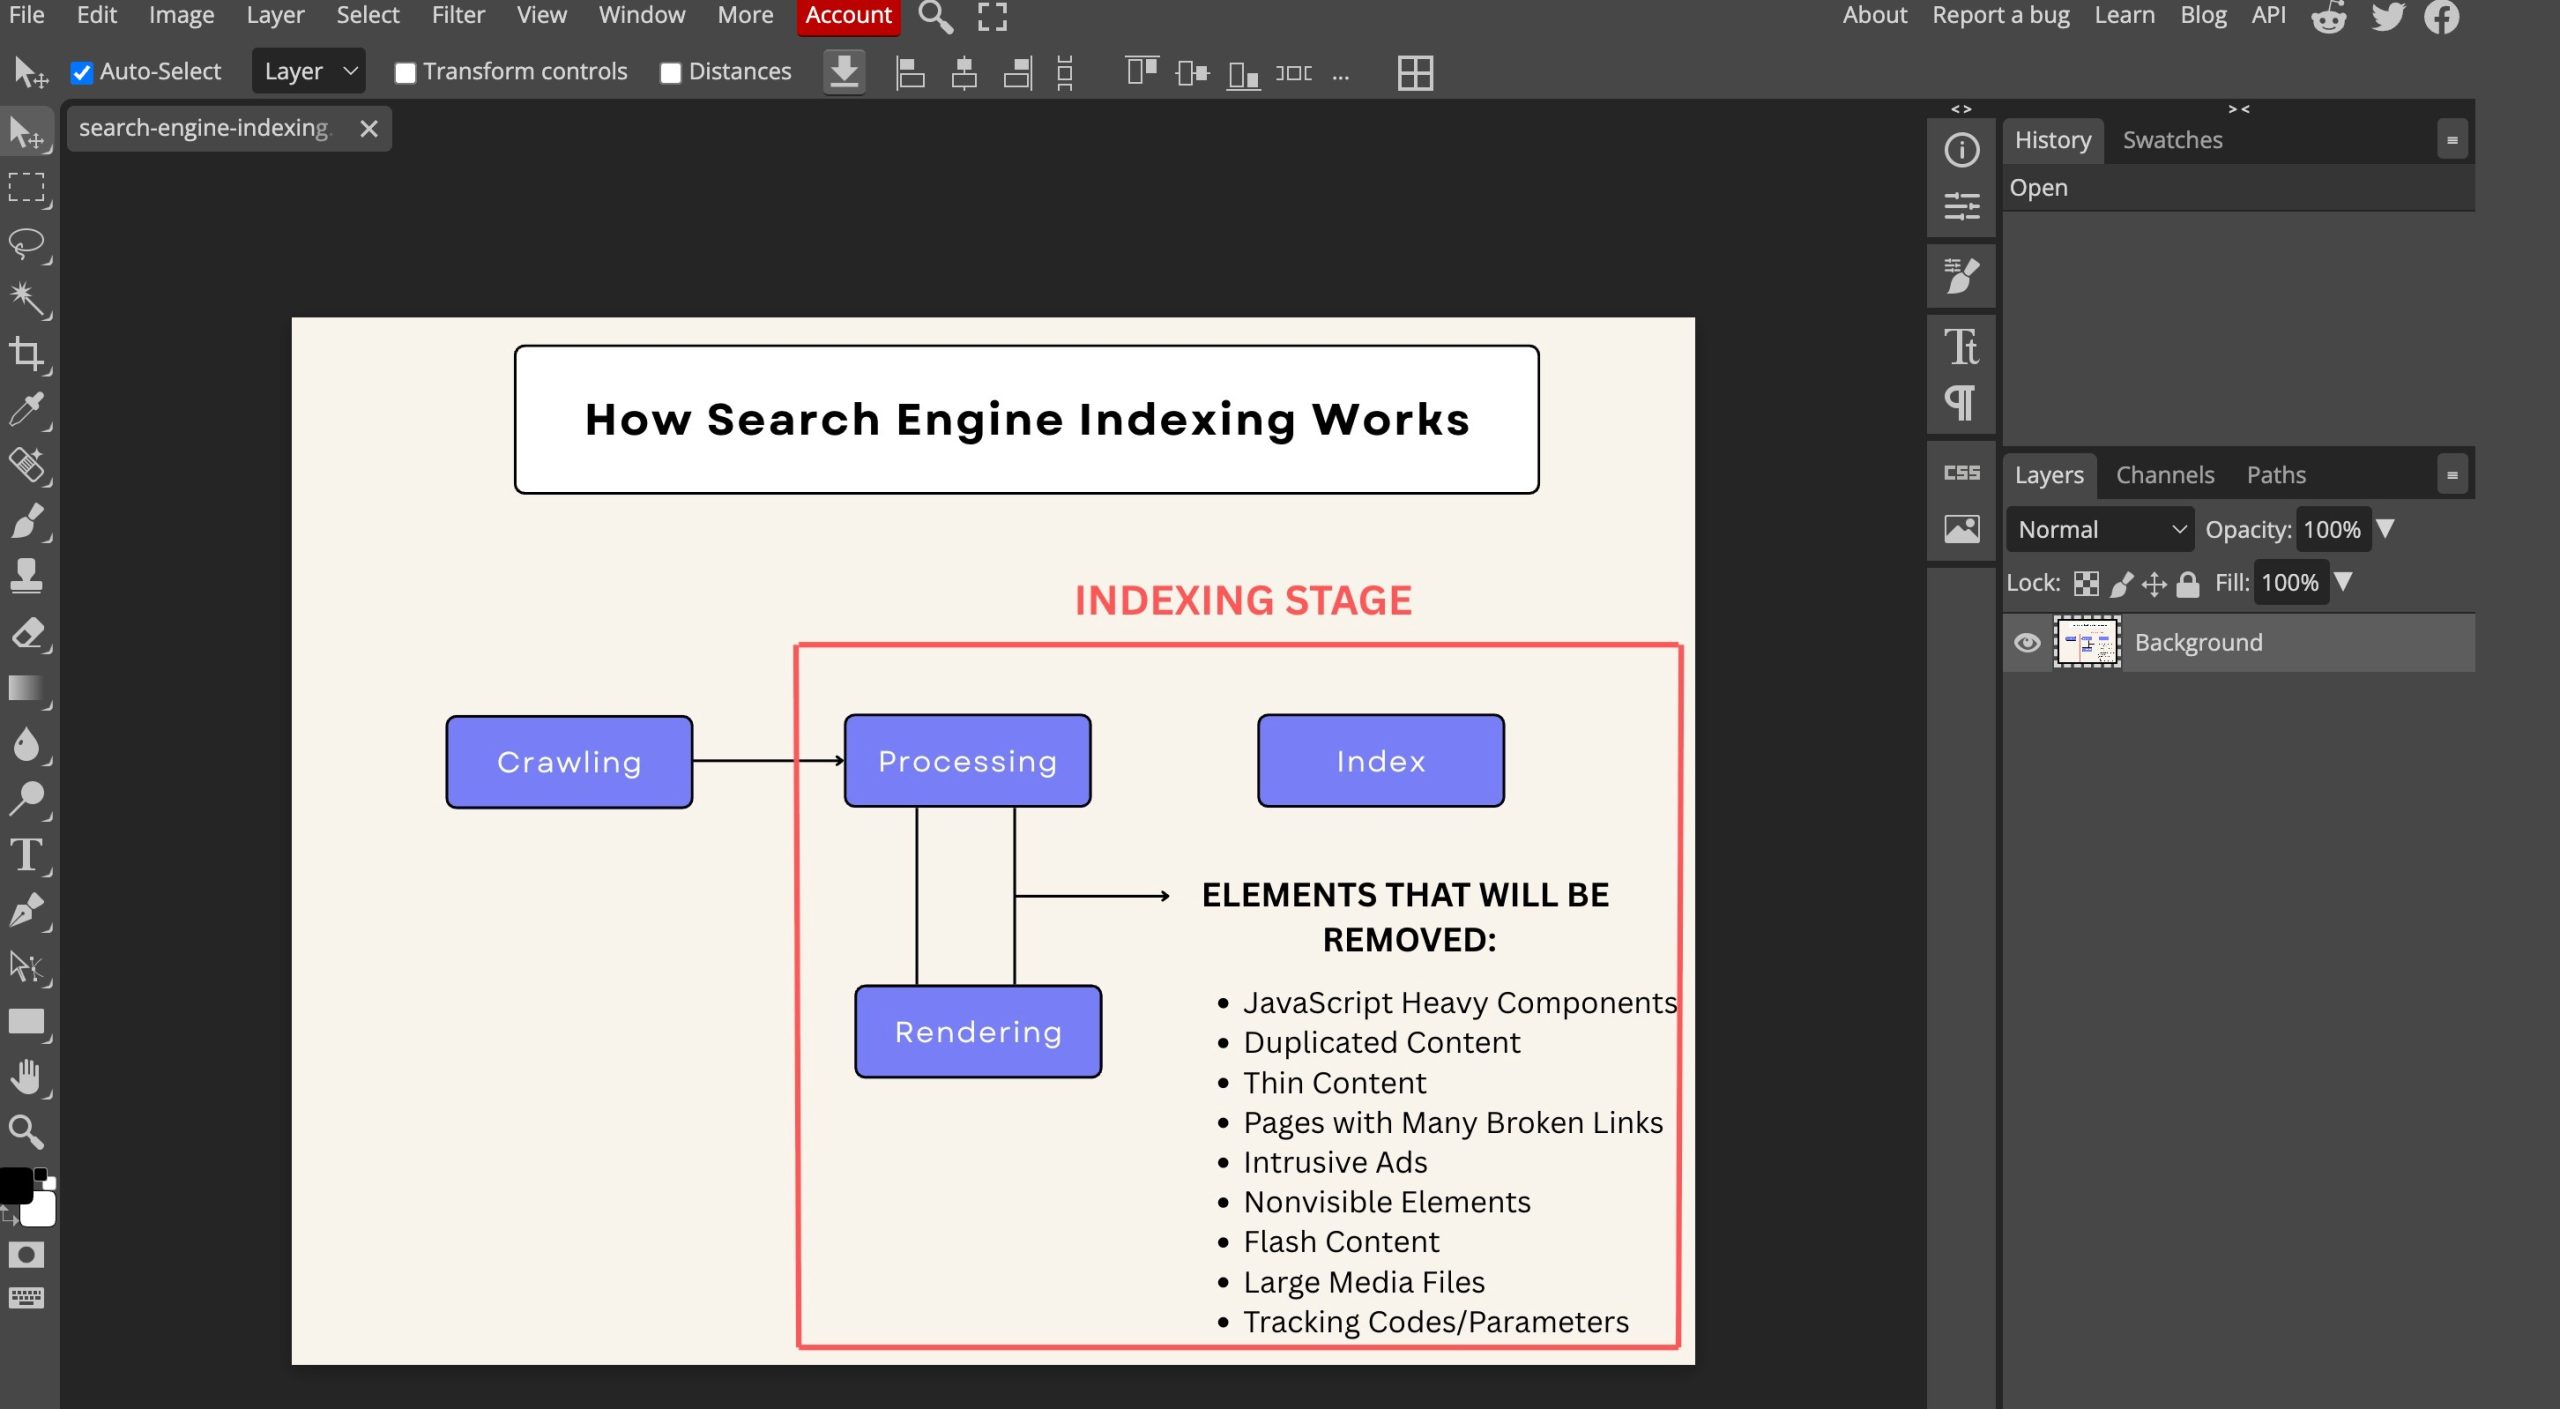The height and width of the screenshot is (1409, 2560).
Task: Open the Opacity slider arrow
Action: pyautogui.click(x=2385, y=528)
